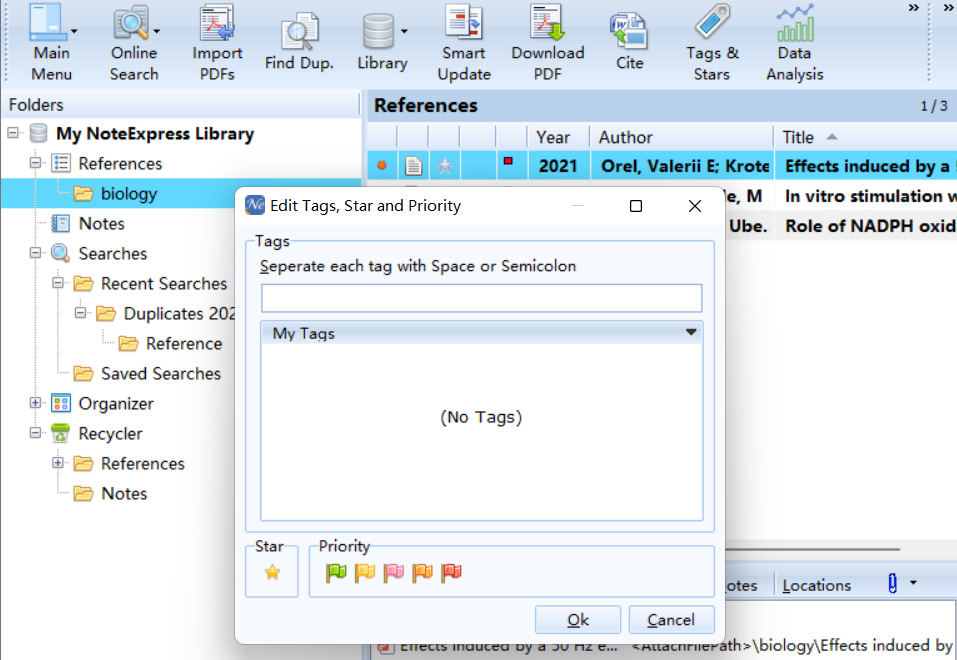
Task: Click the "Orel, Valerii E; Krote" author cell
Action: click(x=684, y=166)
